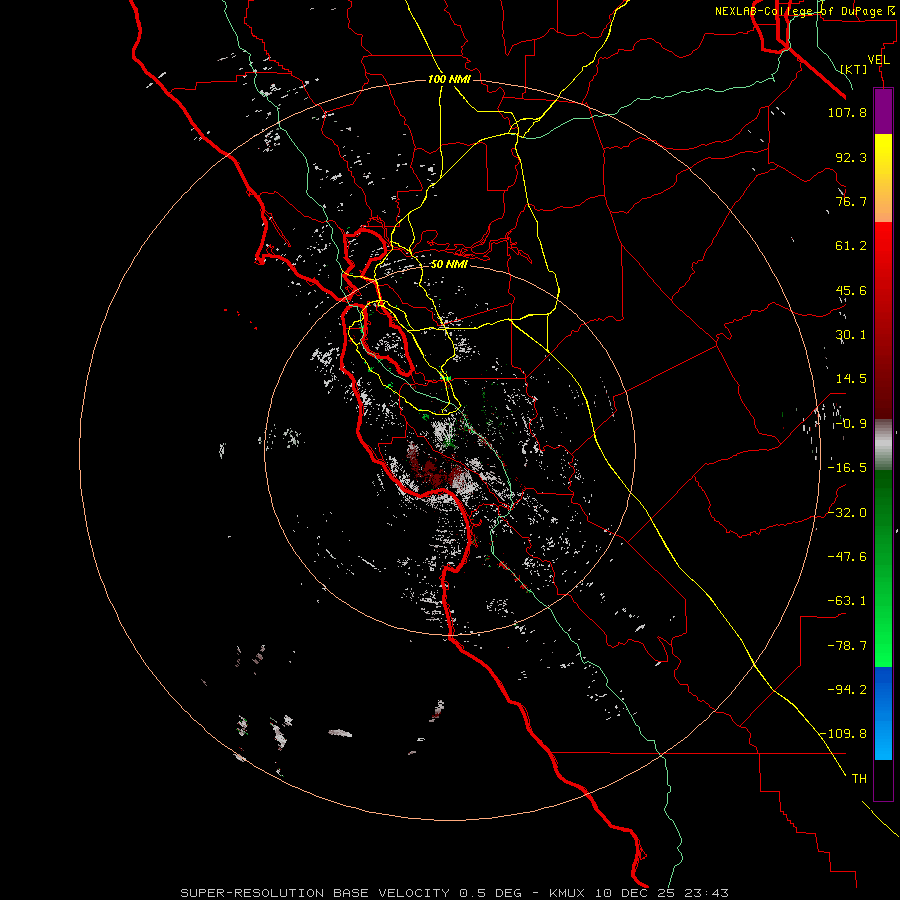This screenshot has width=900, height=900.
Task: Click the -32.0 velocity scale value
Action: coord(847,513)
